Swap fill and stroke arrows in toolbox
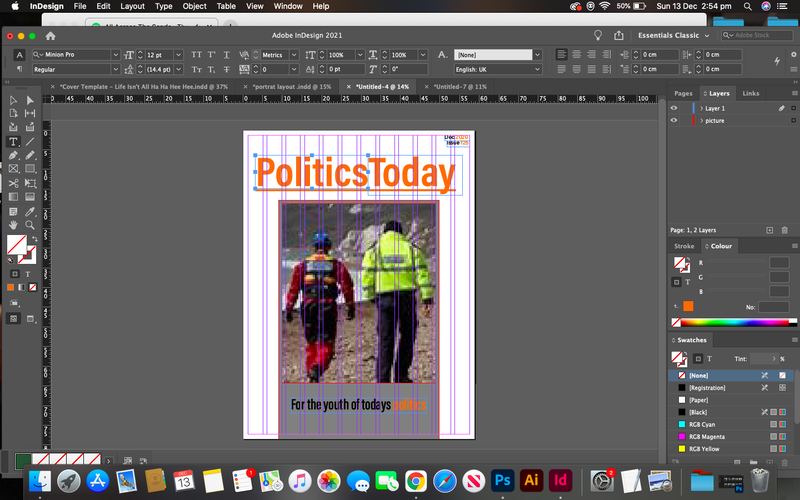800x500 pixels. tap(34, 238)
